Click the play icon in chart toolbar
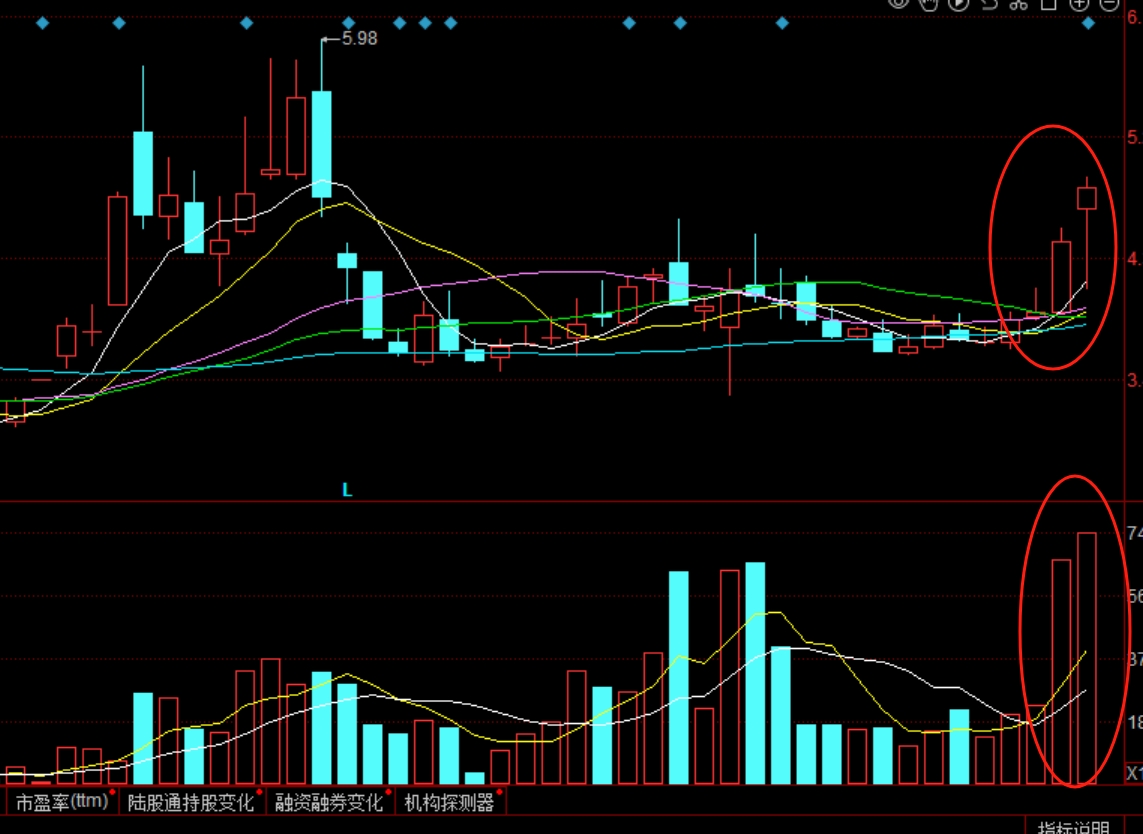Viewport: 1143px width, 834px height. click(959, 4)
